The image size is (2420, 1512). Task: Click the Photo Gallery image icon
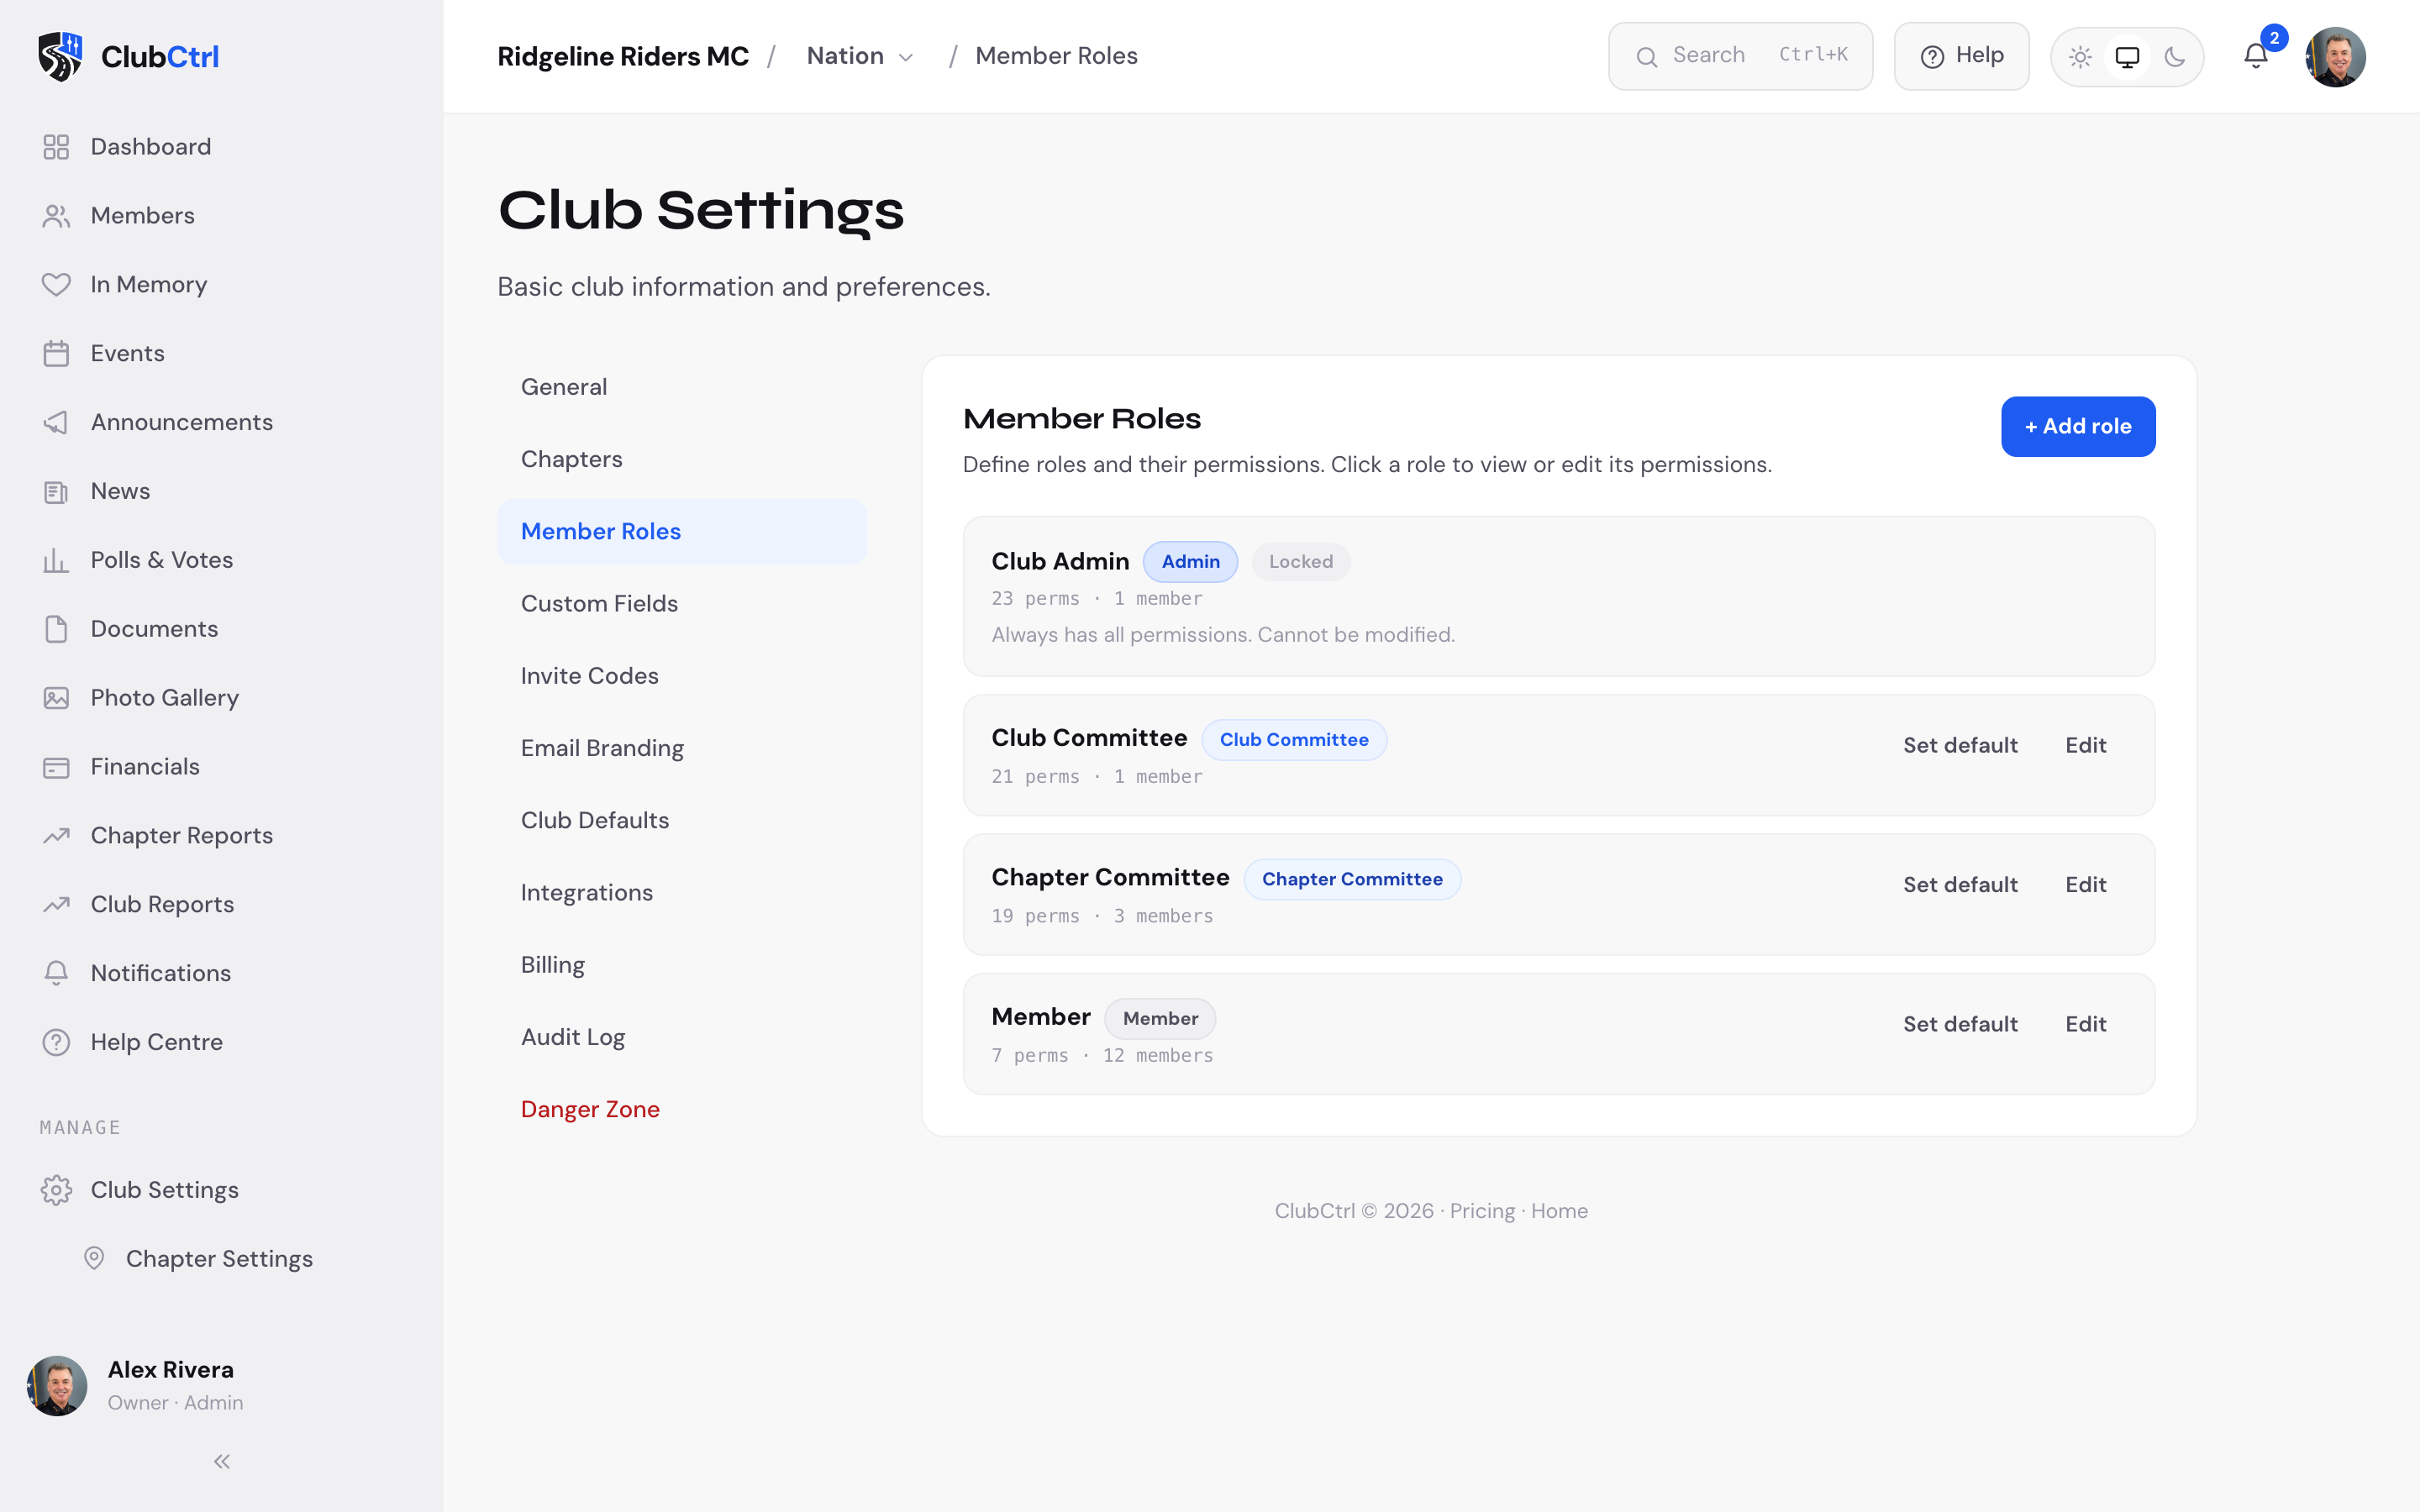(56, 698)
